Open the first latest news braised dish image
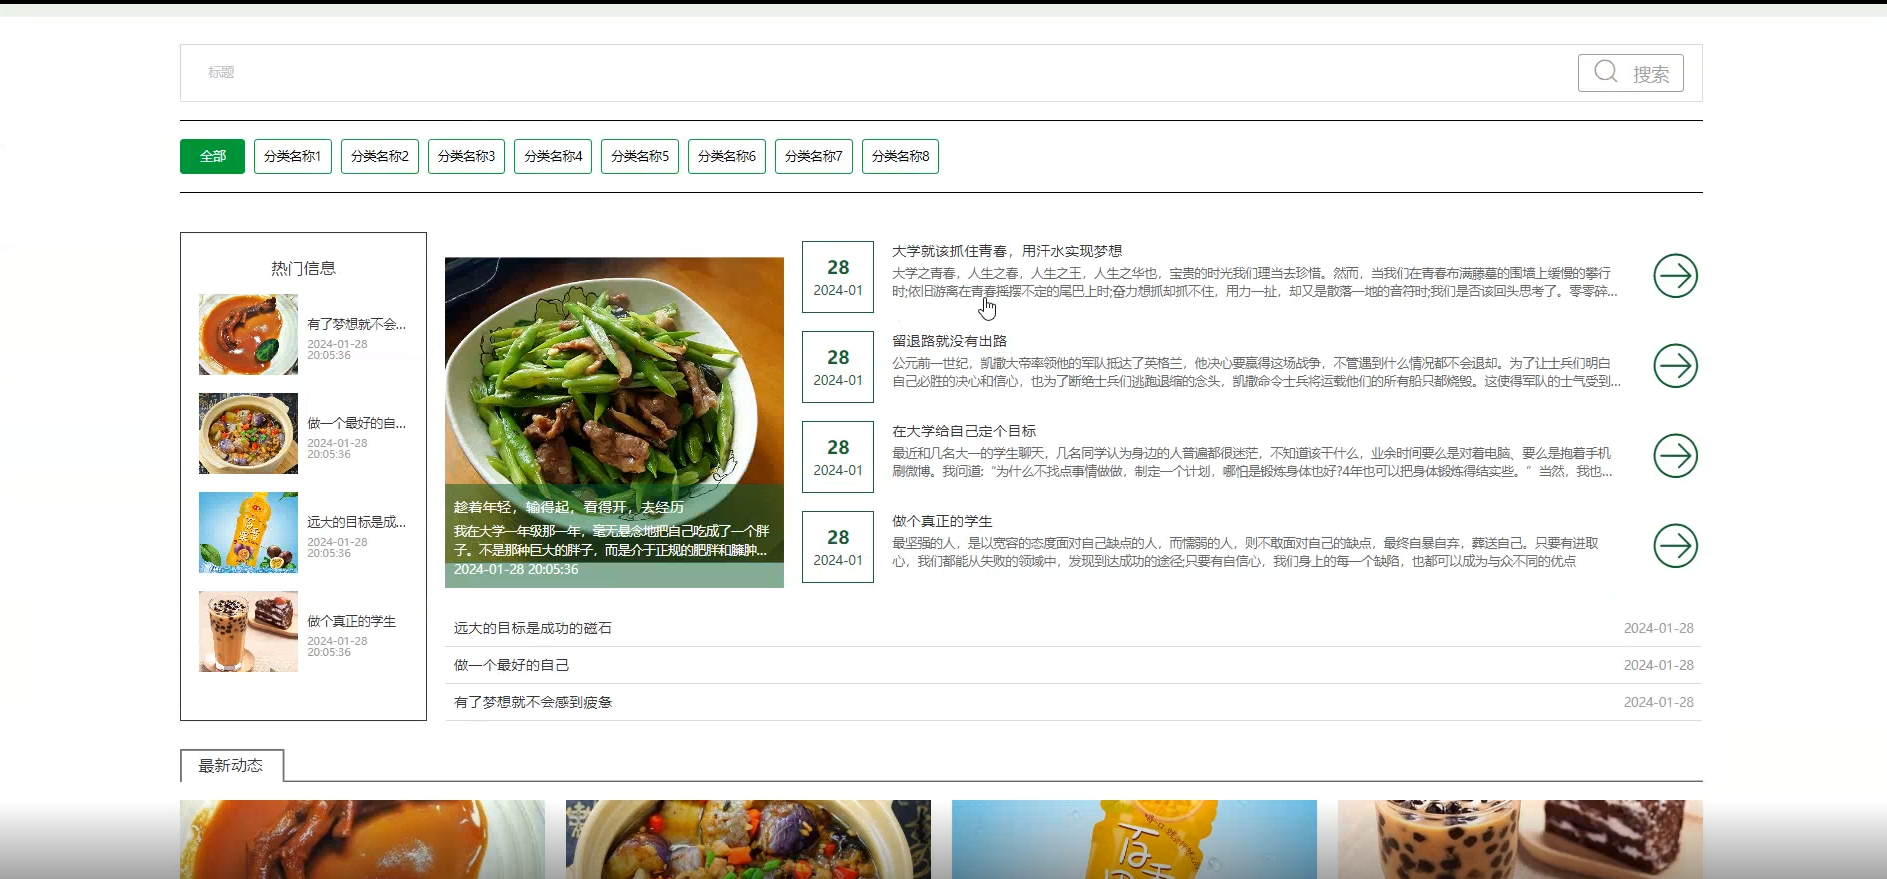The width and height of the screenshot is (1887, 879). coord(362,839)
